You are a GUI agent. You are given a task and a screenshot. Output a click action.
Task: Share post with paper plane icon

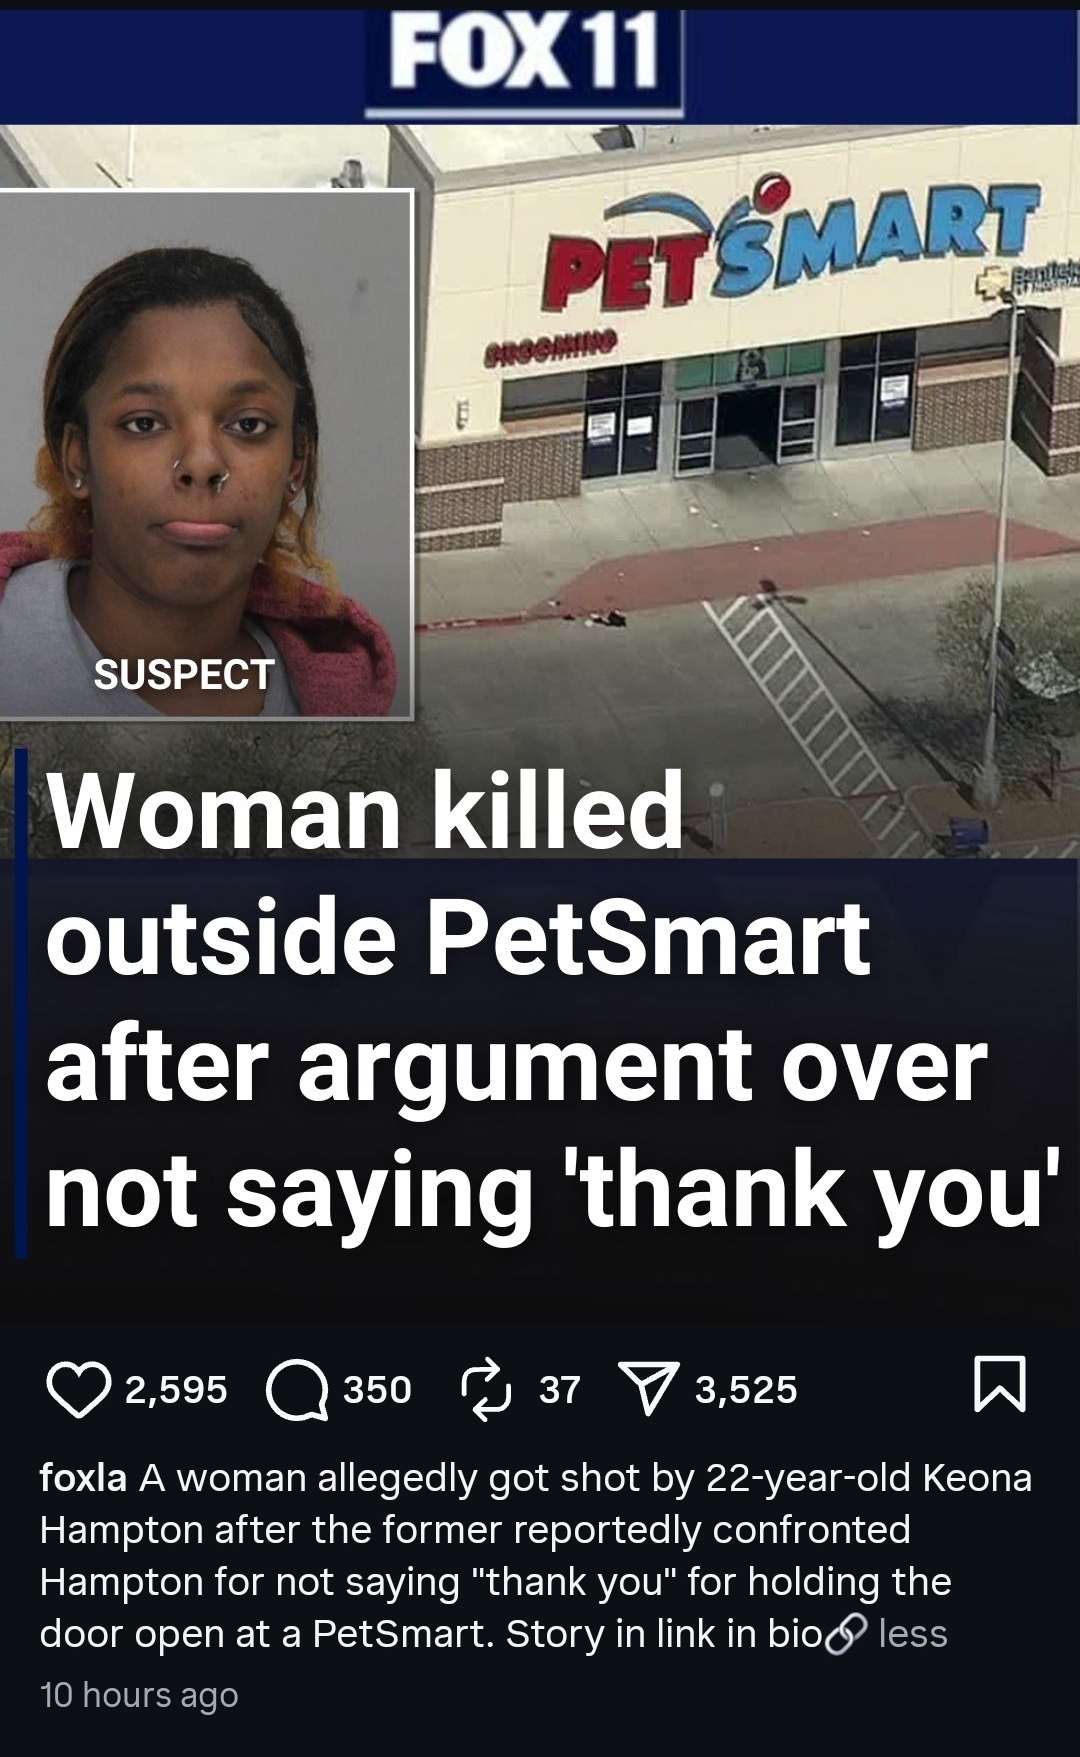point(649,1391)
